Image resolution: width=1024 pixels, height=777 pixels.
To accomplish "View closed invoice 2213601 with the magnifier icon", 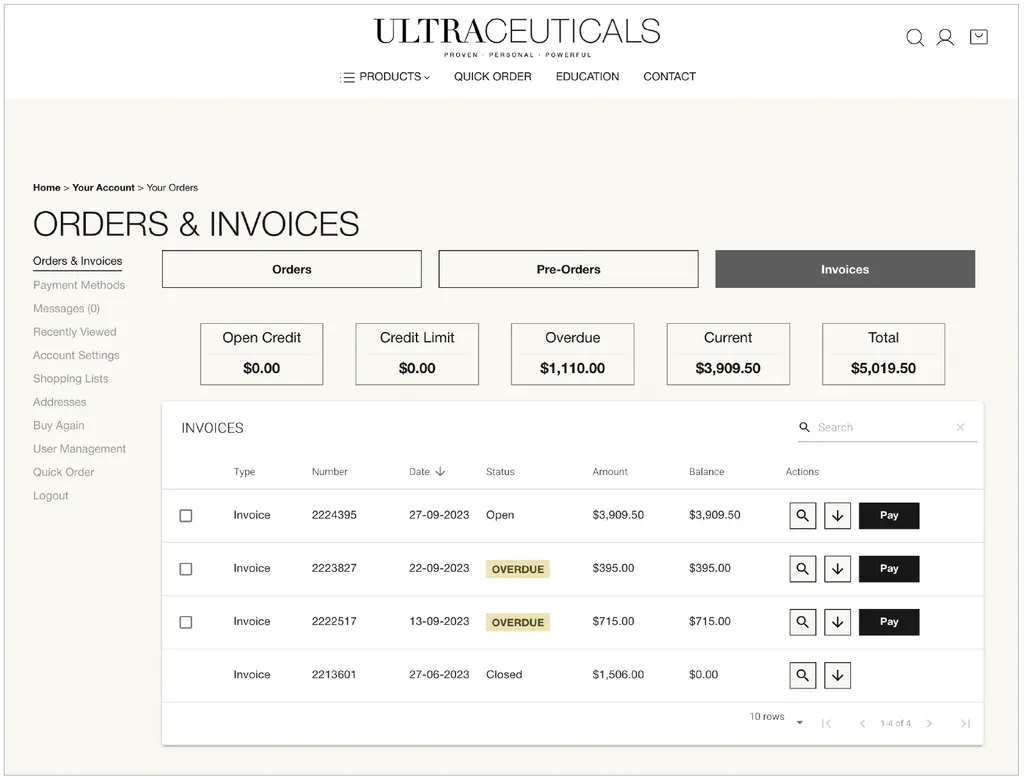I will 803,675.
